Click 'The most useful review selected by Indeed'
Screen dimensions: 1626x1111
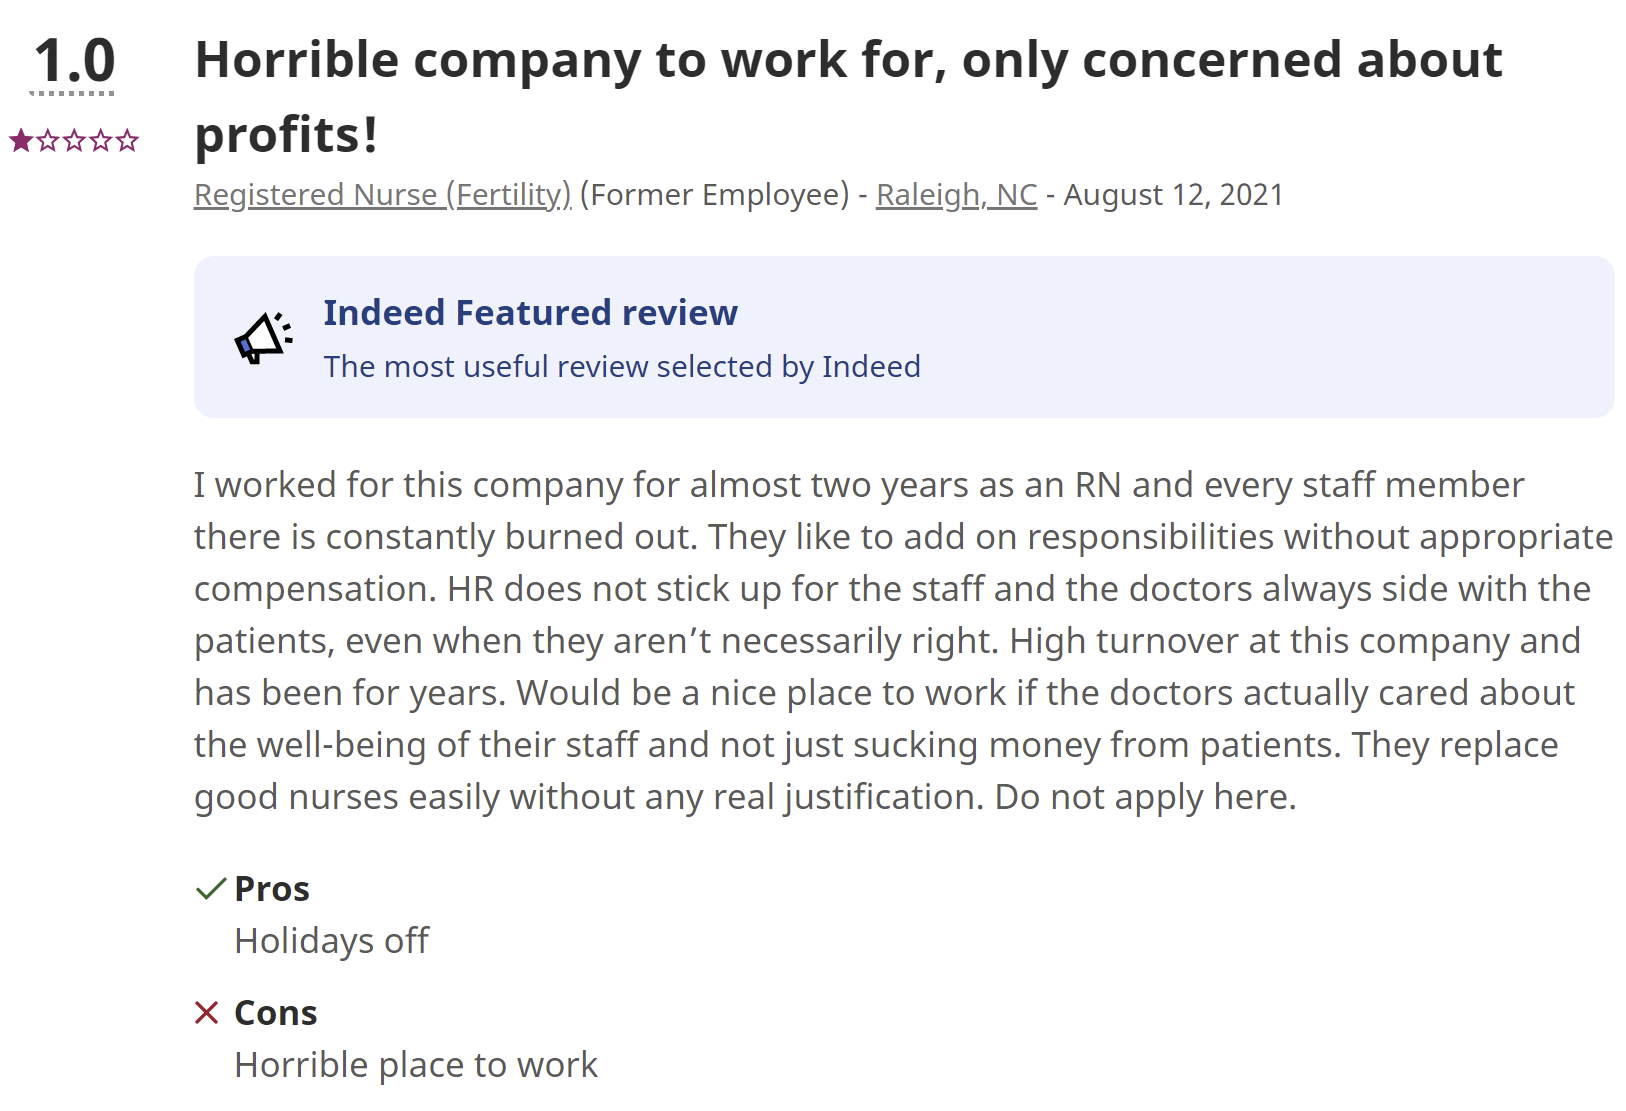622,367
